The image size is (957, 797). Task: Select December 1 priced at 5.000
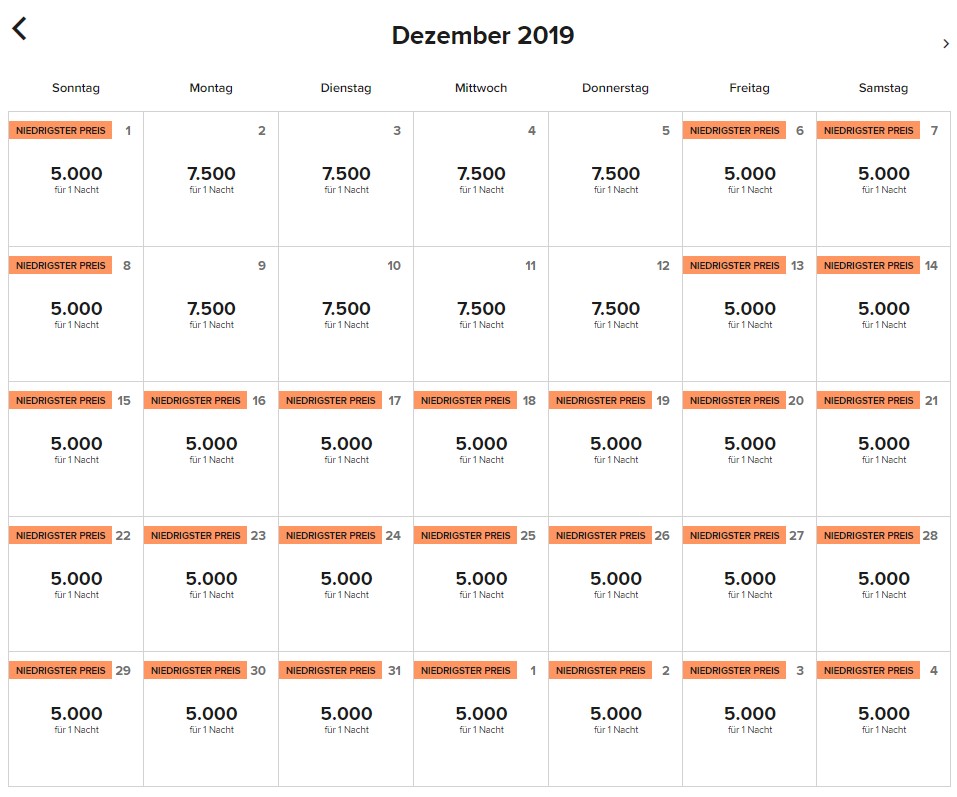(x=76, y=179)
